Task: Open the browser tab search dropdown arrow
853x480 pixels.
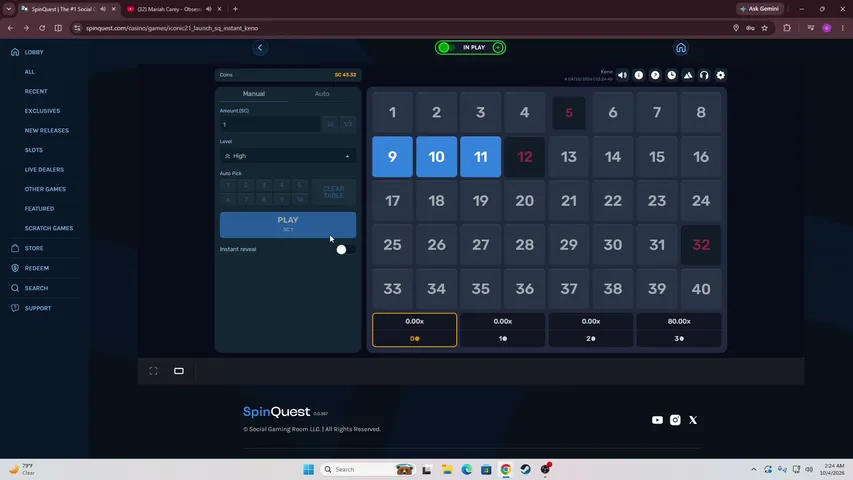Action: pyautogui.click(x=9, y=9)
